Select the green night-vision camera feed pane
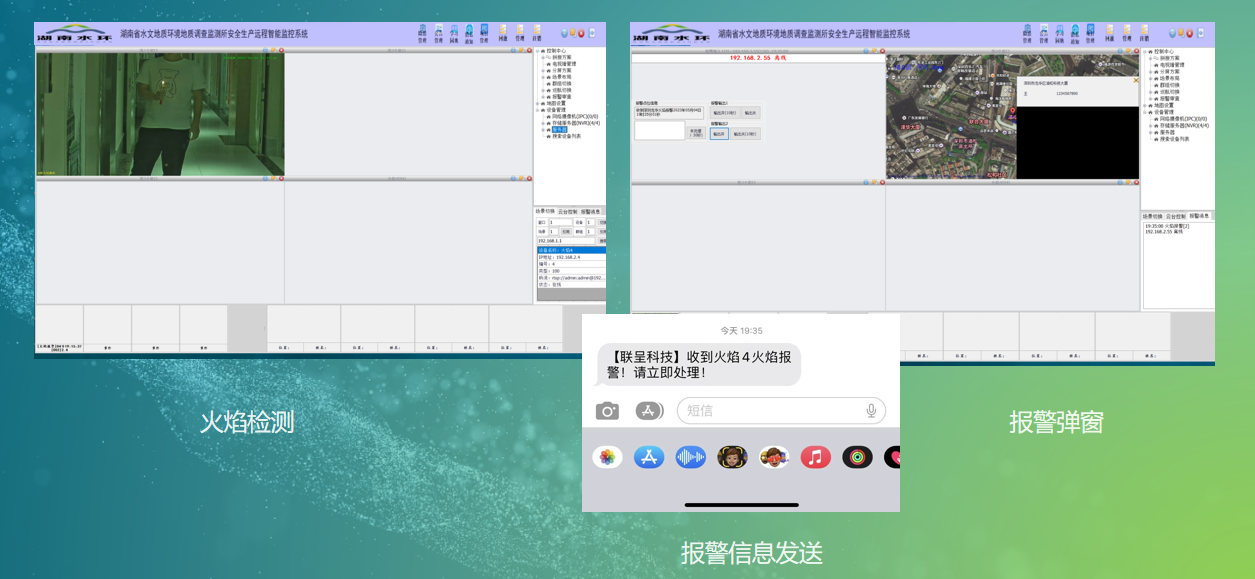This screenshot has width=1255, height=579. pos(160,114)
